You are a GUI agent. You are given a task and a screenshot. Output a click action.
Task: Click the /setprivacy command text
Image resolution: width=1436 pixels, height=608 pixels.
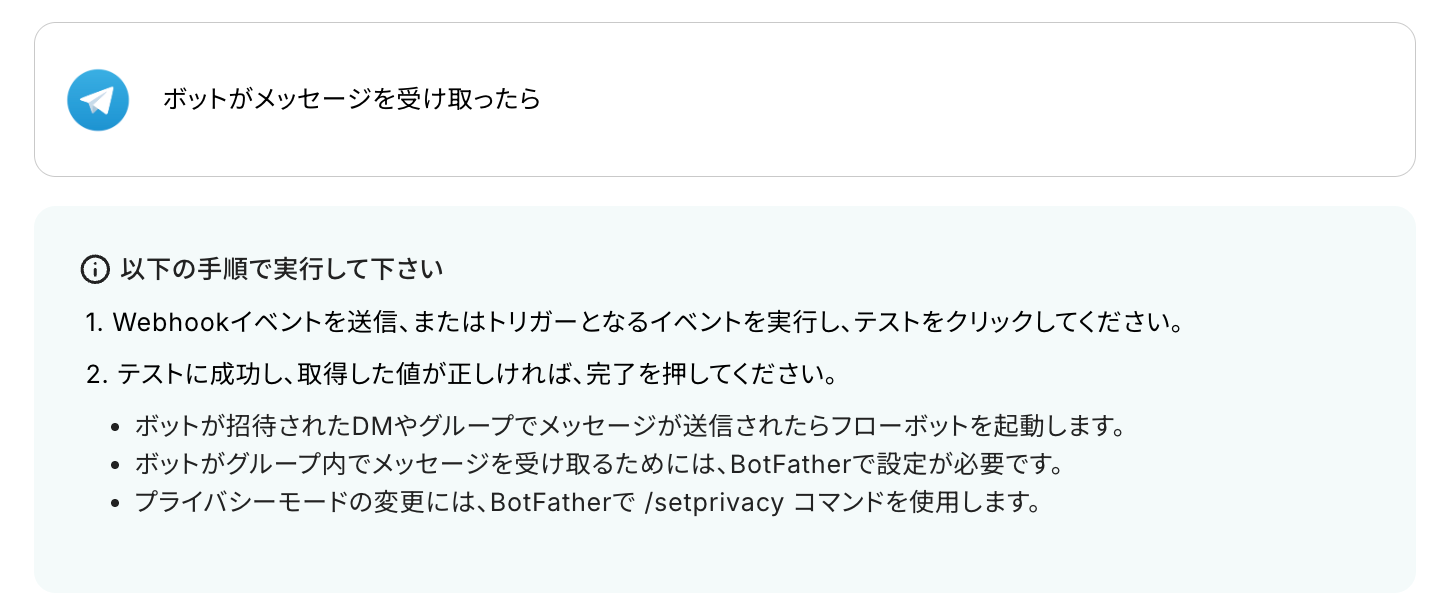714,503
